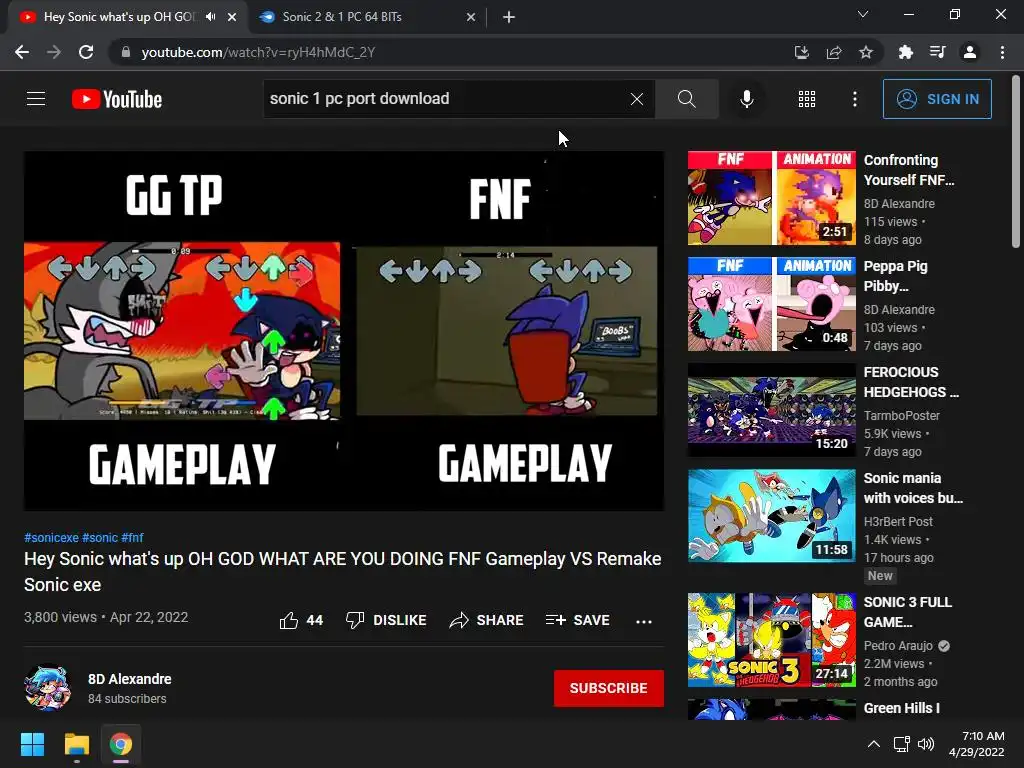Open File Explorer from taskbar
Viewport: 1024px width, 768px height.
[76, 744]
